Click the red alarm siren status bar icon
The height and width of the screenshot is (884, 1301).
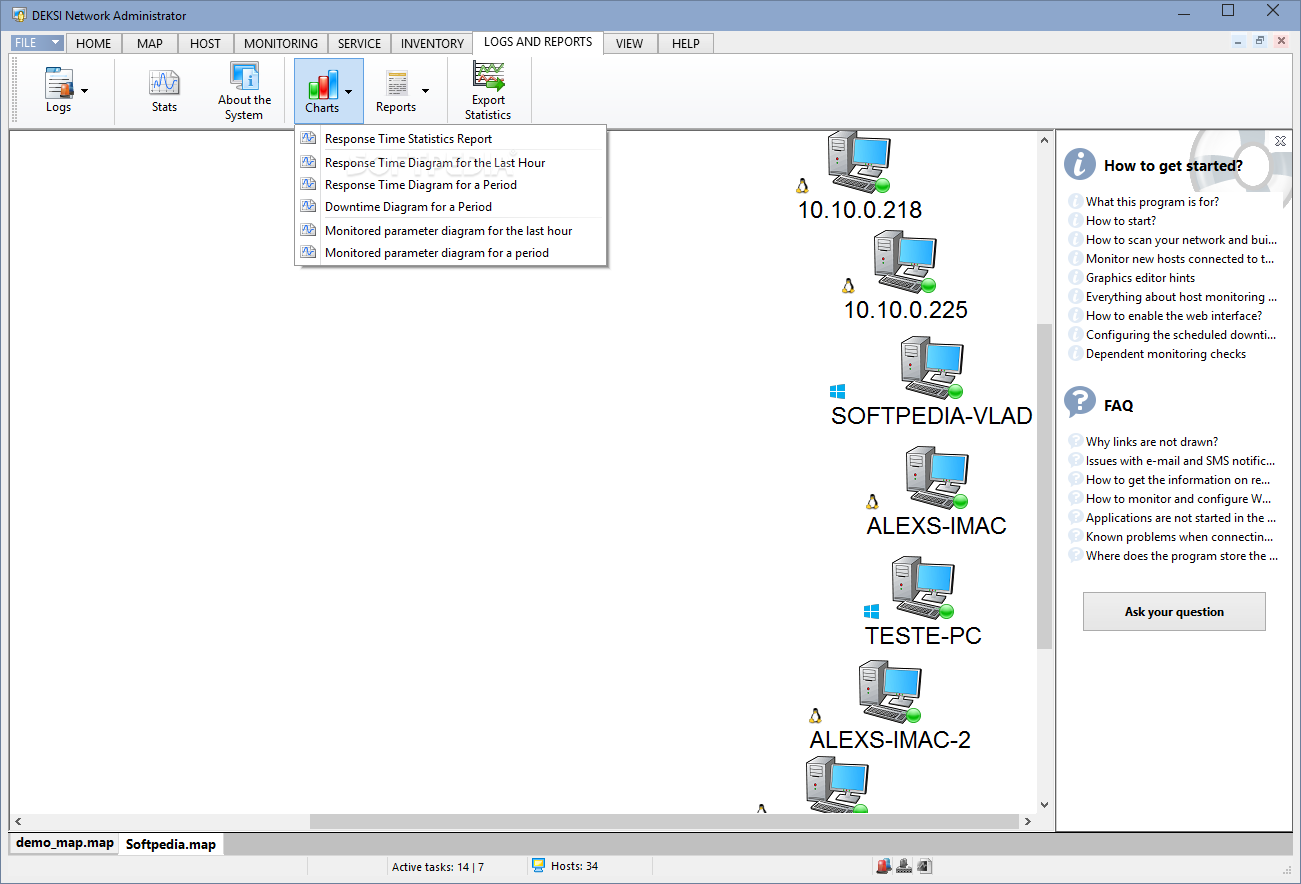883,866
